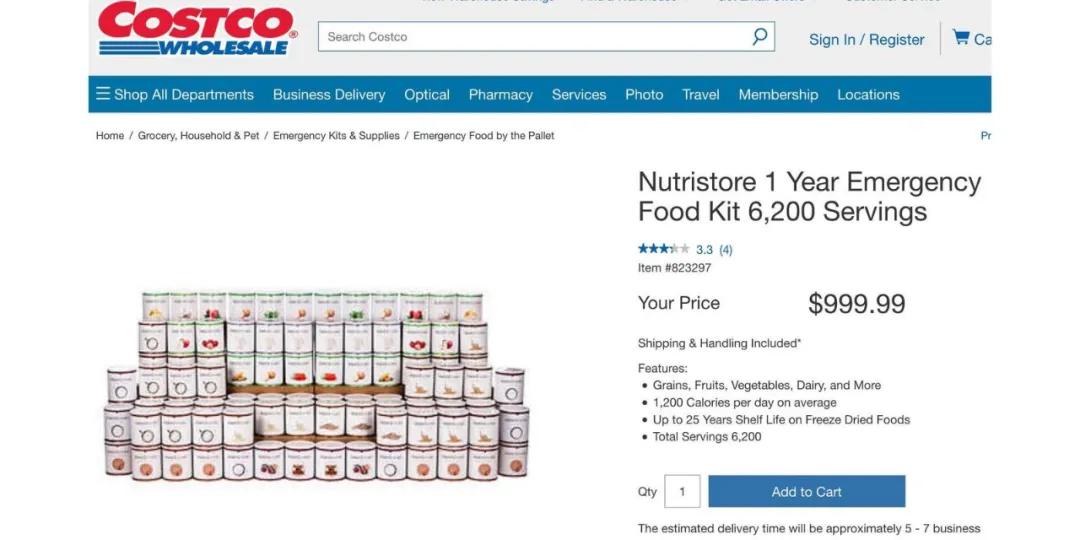The image size is (1080, 540).
Task: Click the Costco Wholesale logo
Action: tap(198, 28)
